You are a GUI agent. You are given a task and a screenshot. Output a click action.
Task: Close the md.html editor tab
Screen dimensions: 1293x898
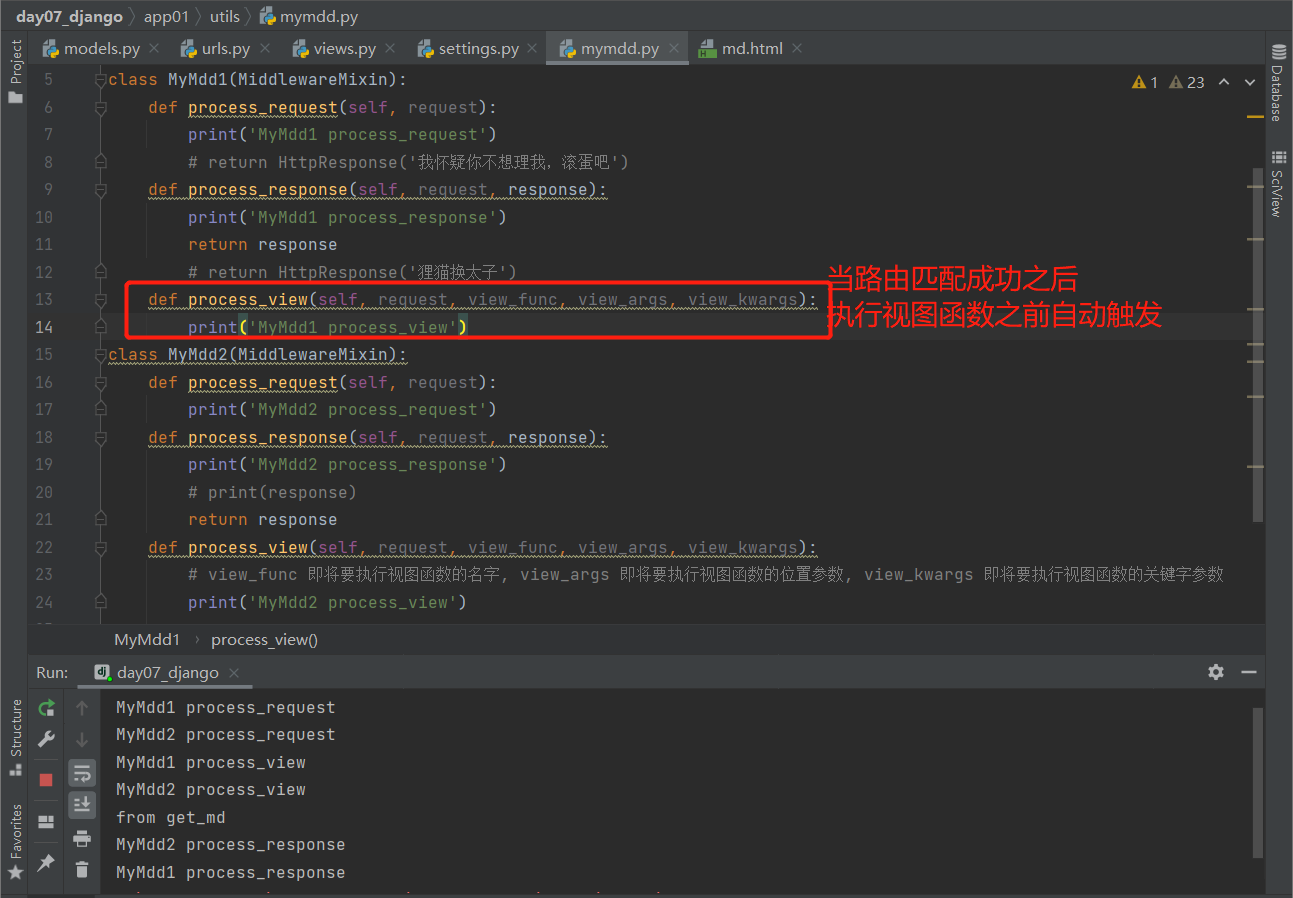pos(797,48)
